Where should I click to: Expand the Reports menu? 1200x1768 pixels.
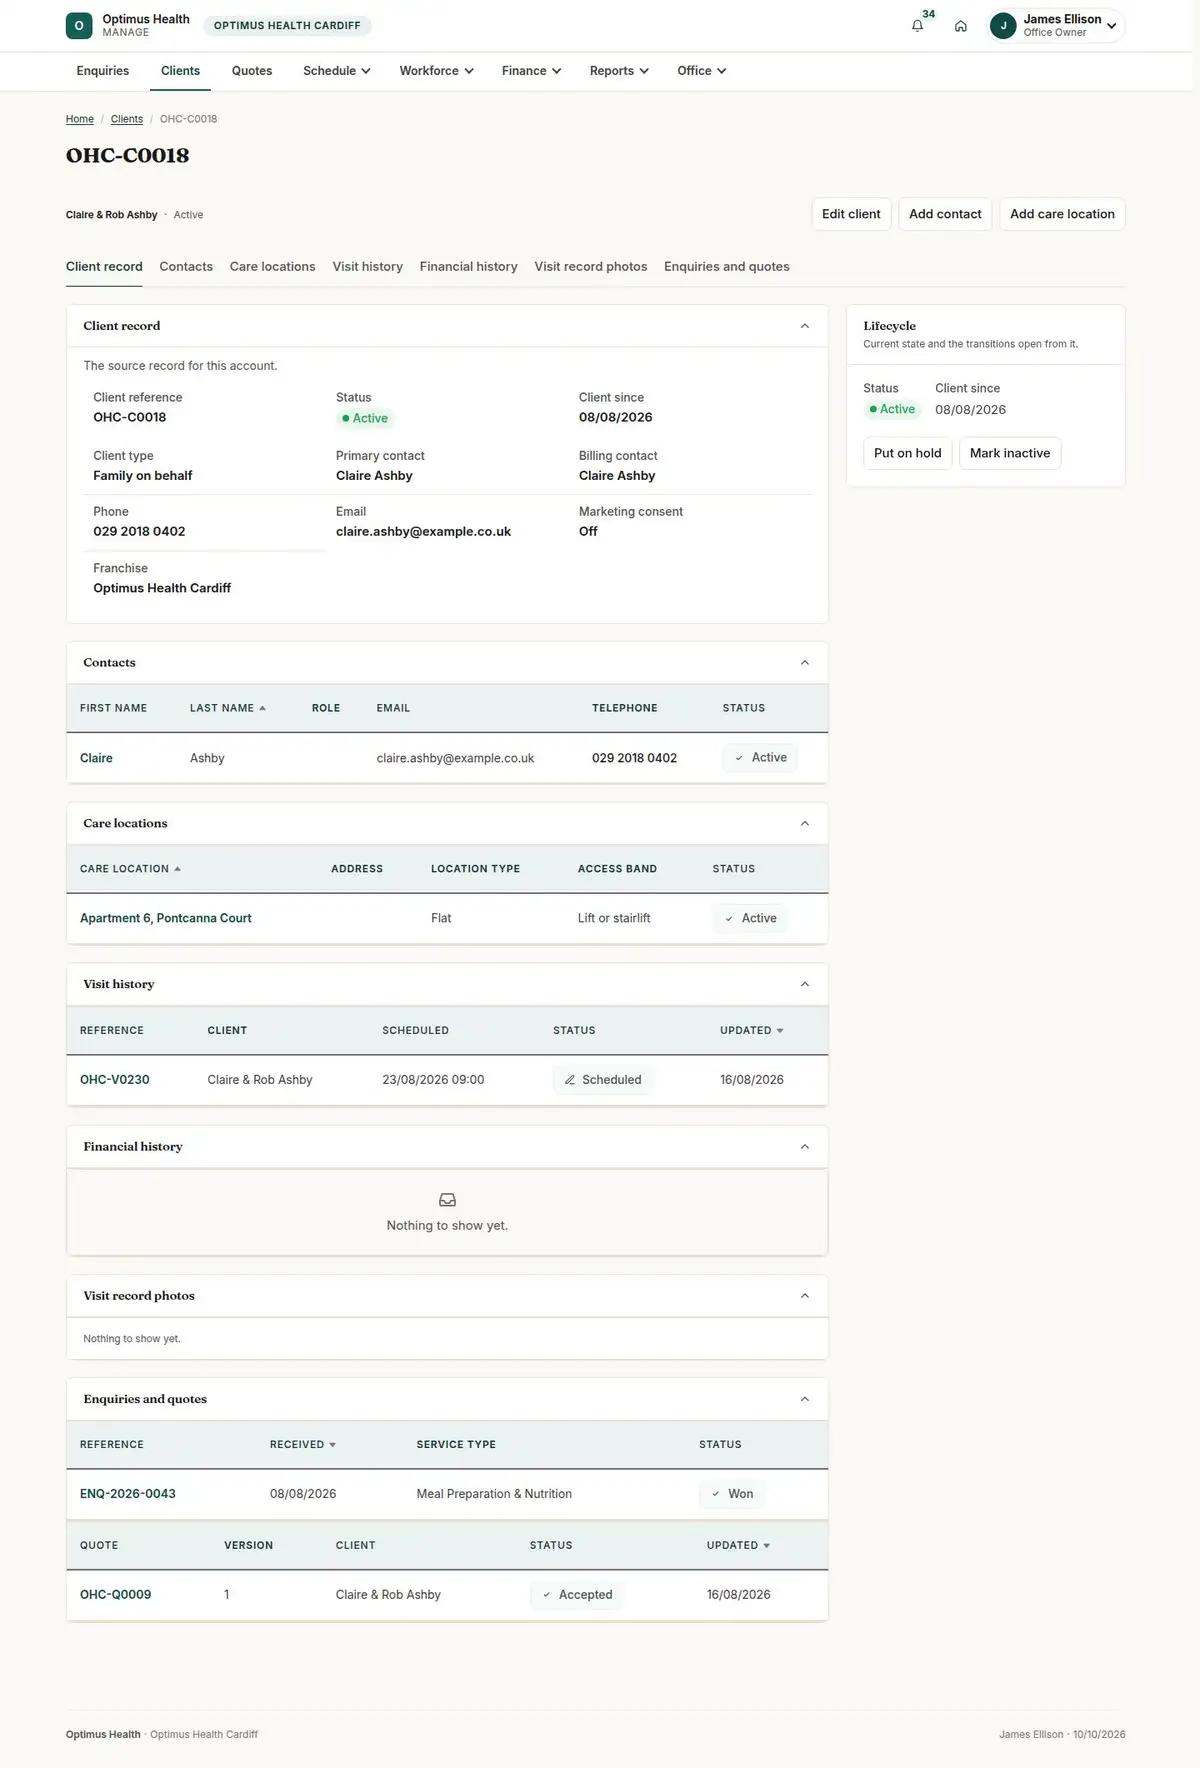click(x=619, y=71)
